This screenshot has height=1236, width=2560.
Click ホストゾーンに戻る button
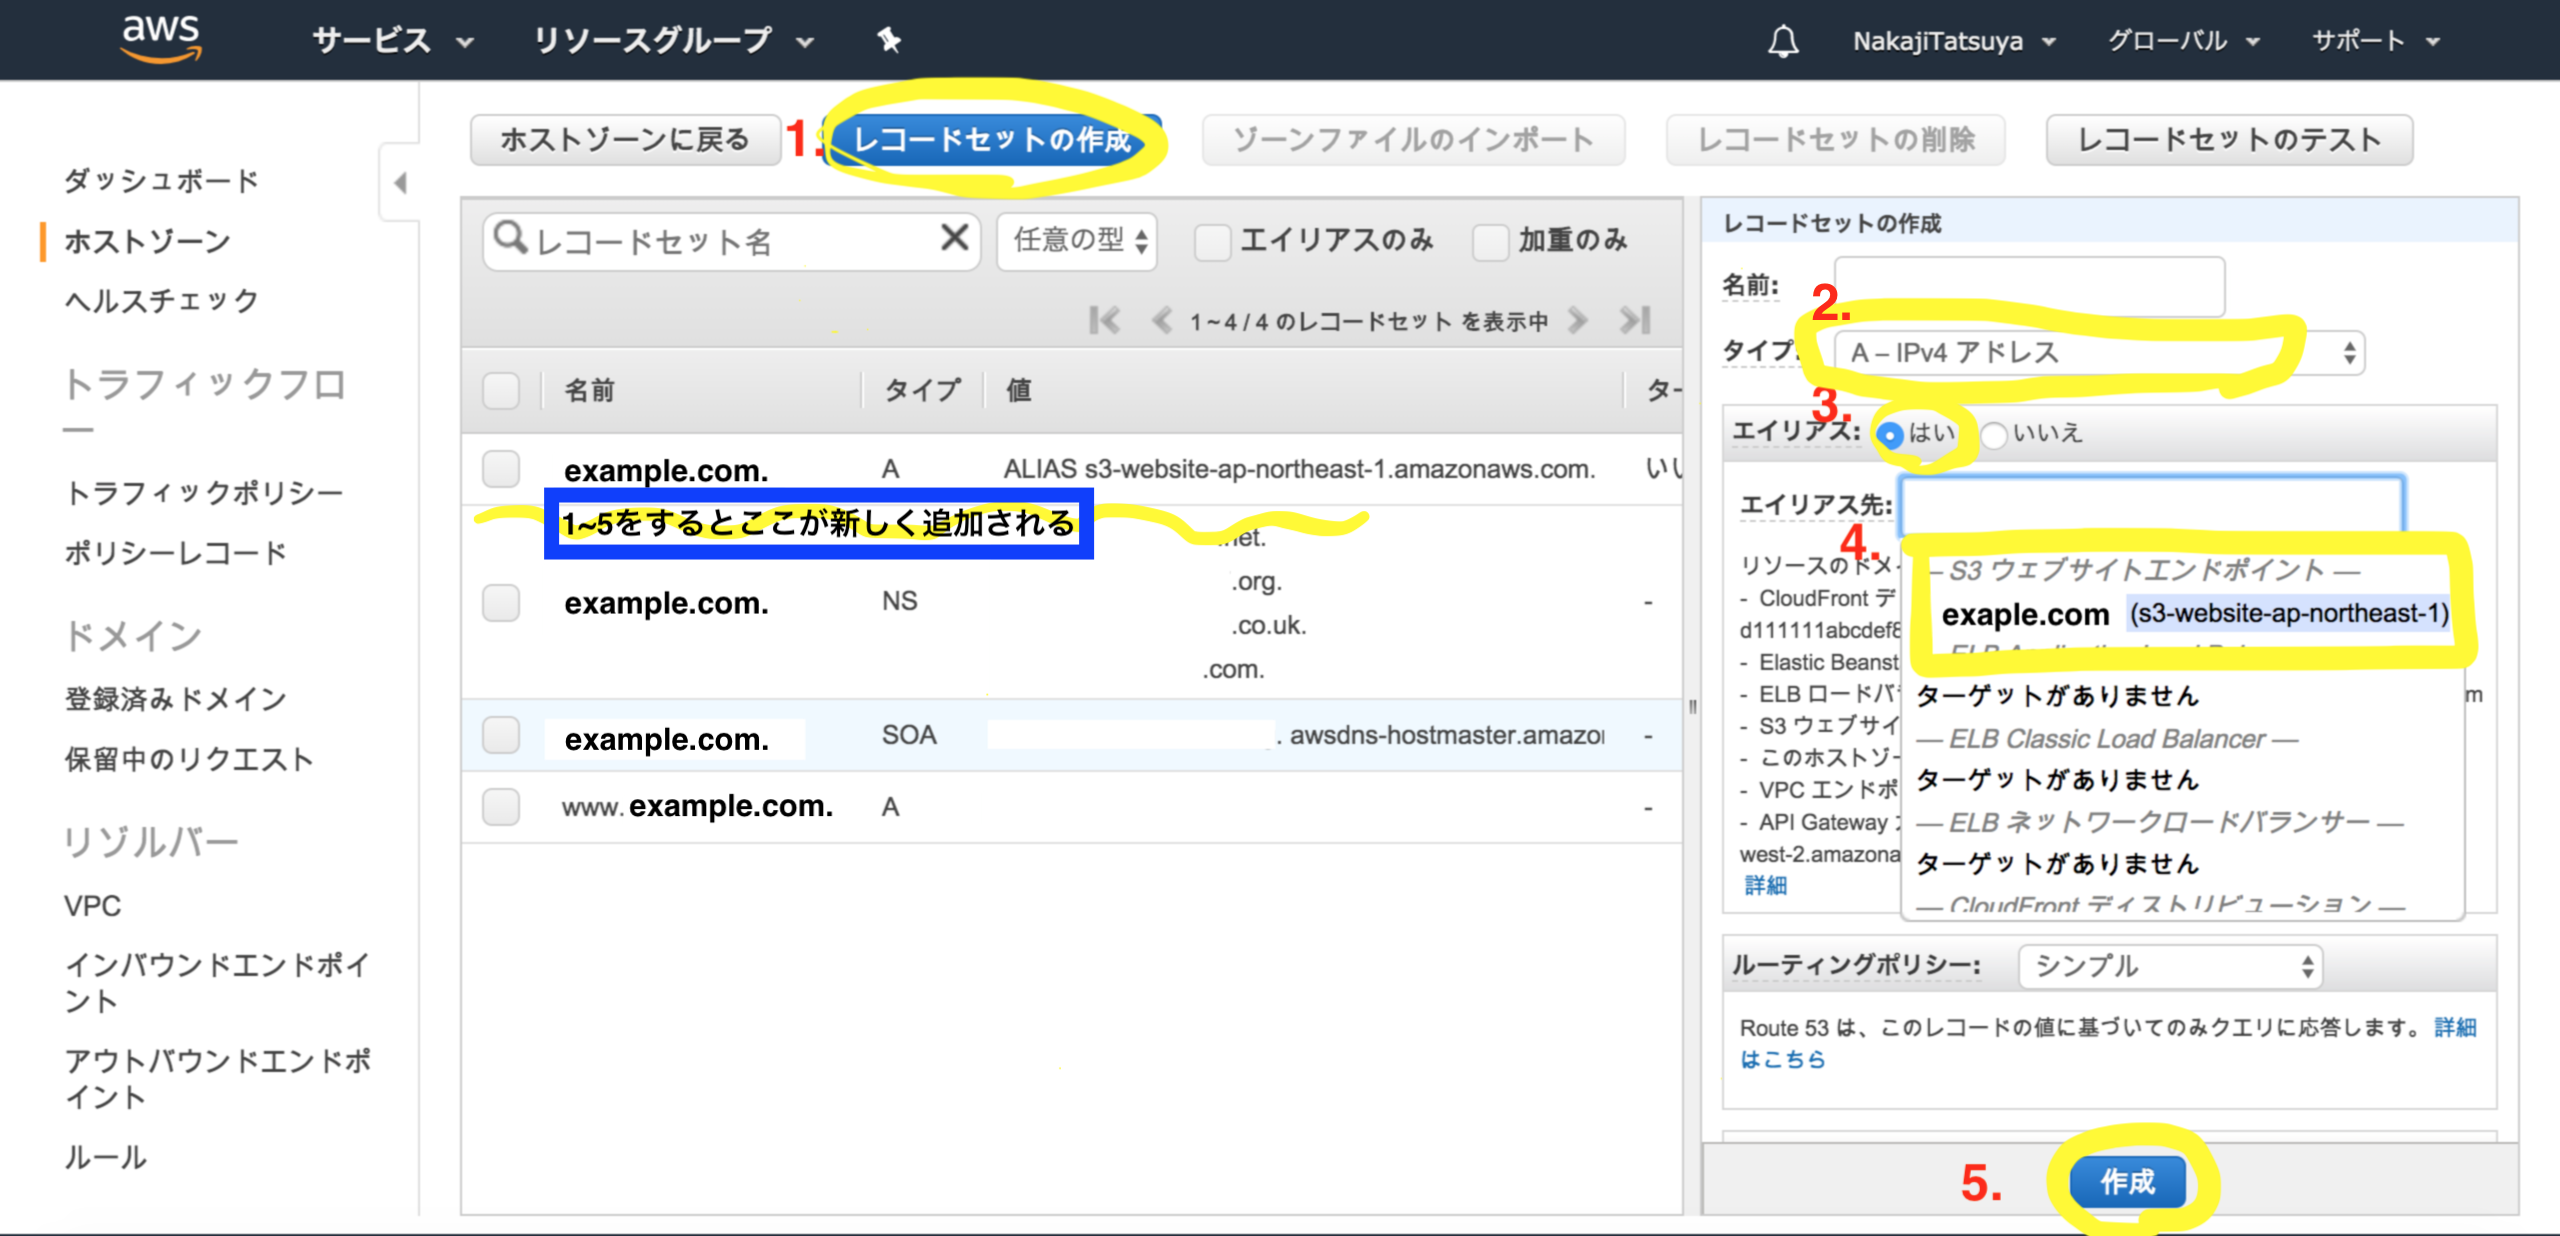625,139
